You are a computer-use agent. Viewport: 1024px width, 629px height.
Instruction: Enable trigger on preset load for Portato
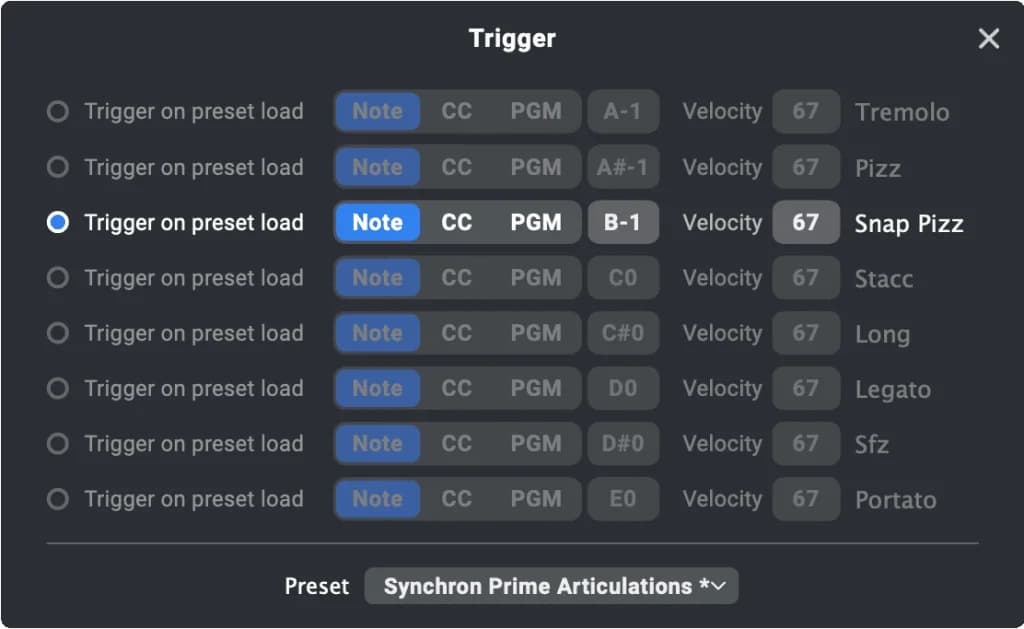tap(58, 499)
